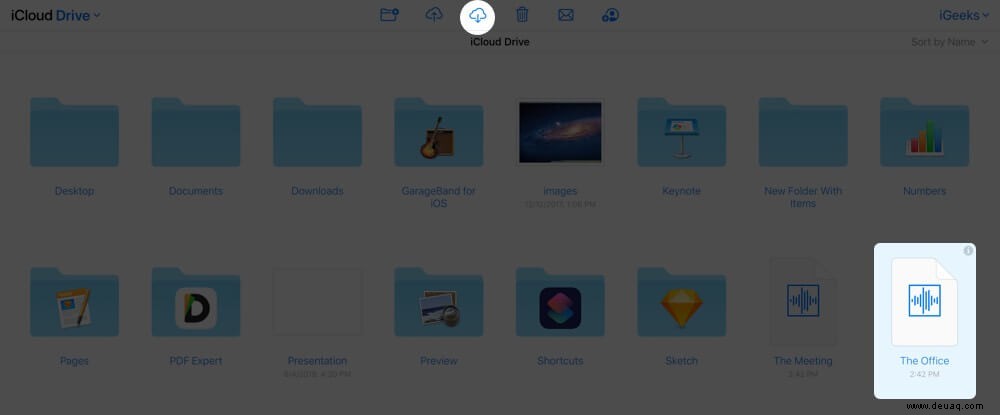Click info button on The Office

[x=968, y=251]
